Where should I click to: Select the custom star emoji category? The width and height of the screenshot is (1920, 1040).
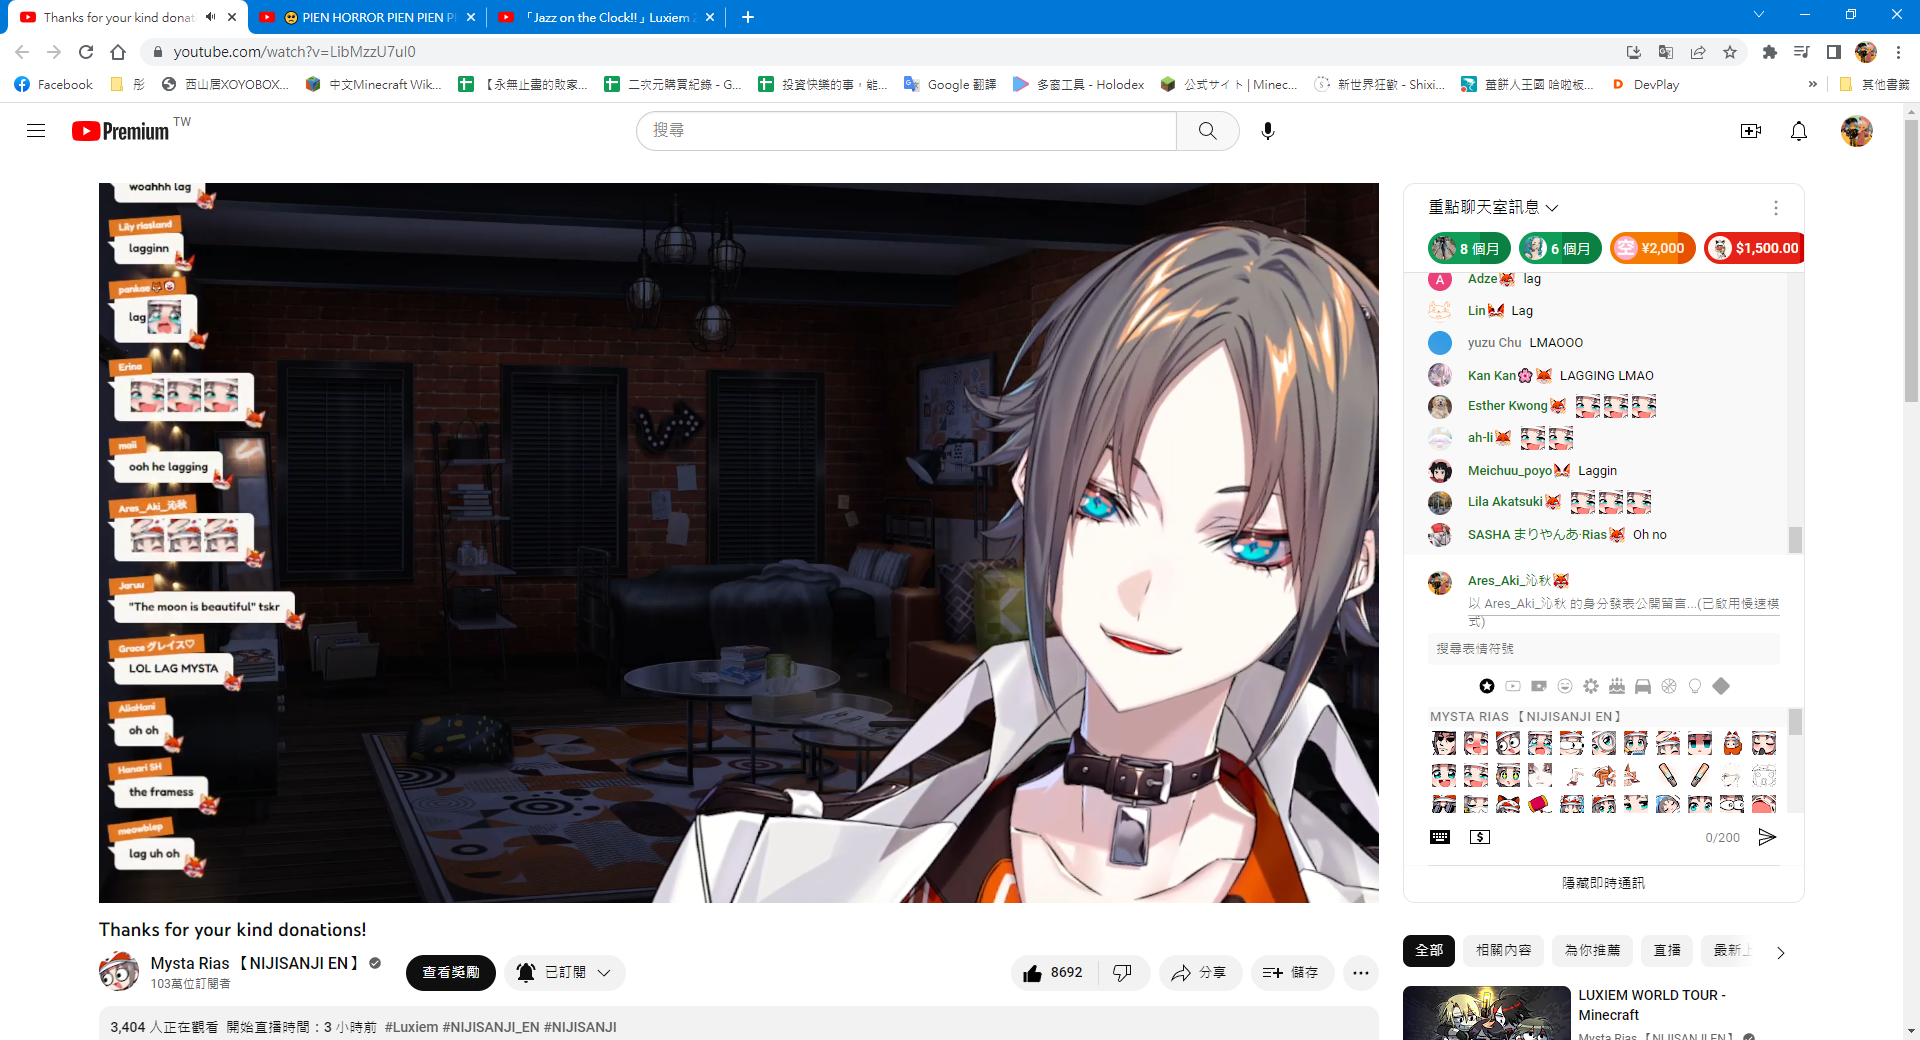pyautogui.click(x=1487, y=686)
